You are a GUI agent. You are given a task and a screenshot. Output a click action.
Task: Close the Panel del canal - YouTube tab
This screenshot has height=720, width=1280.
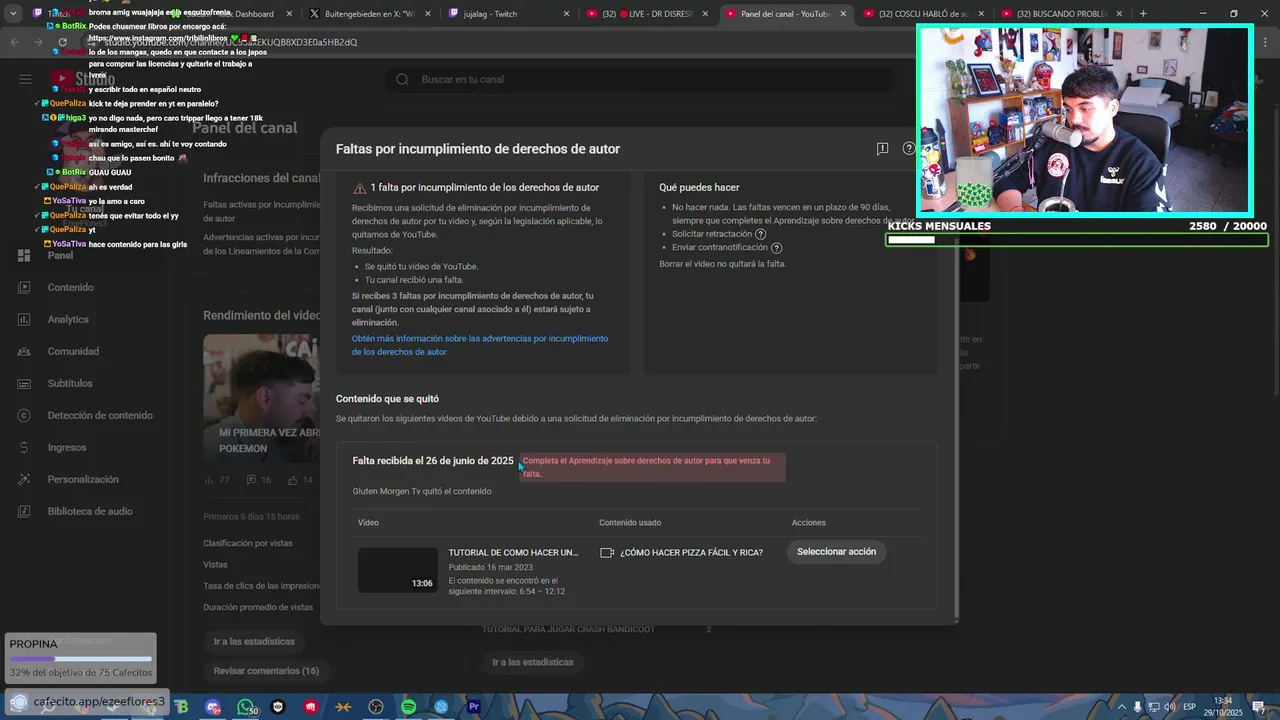point(843,14)
